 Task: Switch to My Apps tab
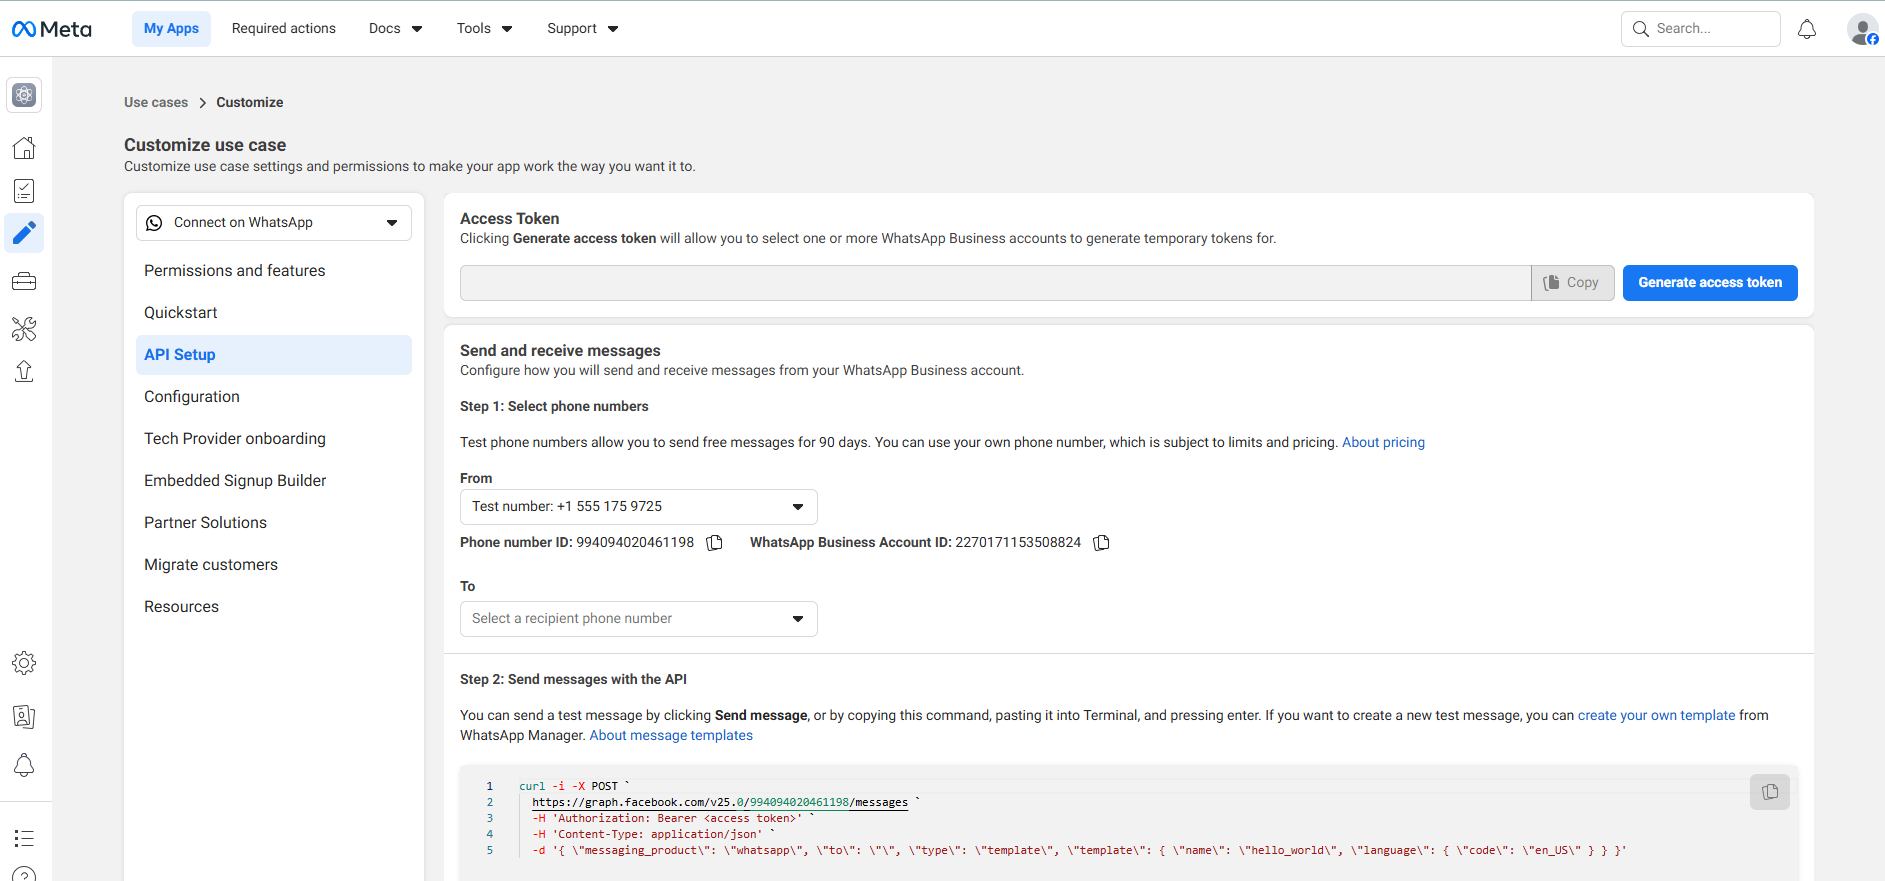171,29
